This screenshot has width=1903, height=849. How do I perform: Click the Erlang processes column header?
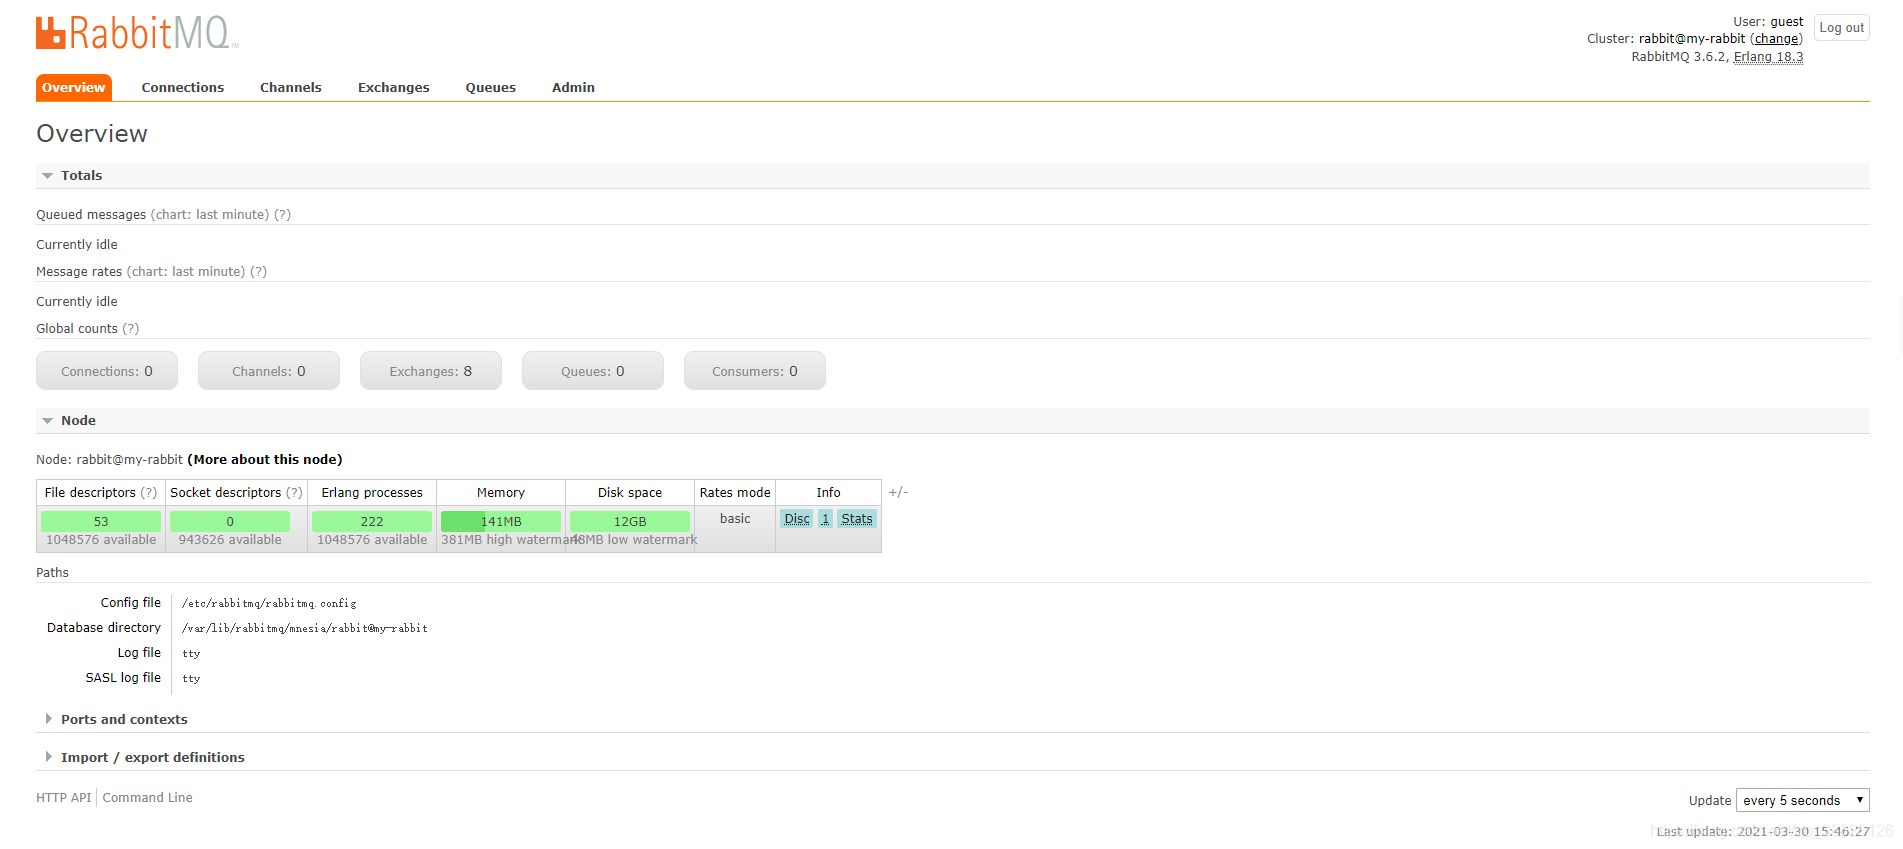coord(372,493)
